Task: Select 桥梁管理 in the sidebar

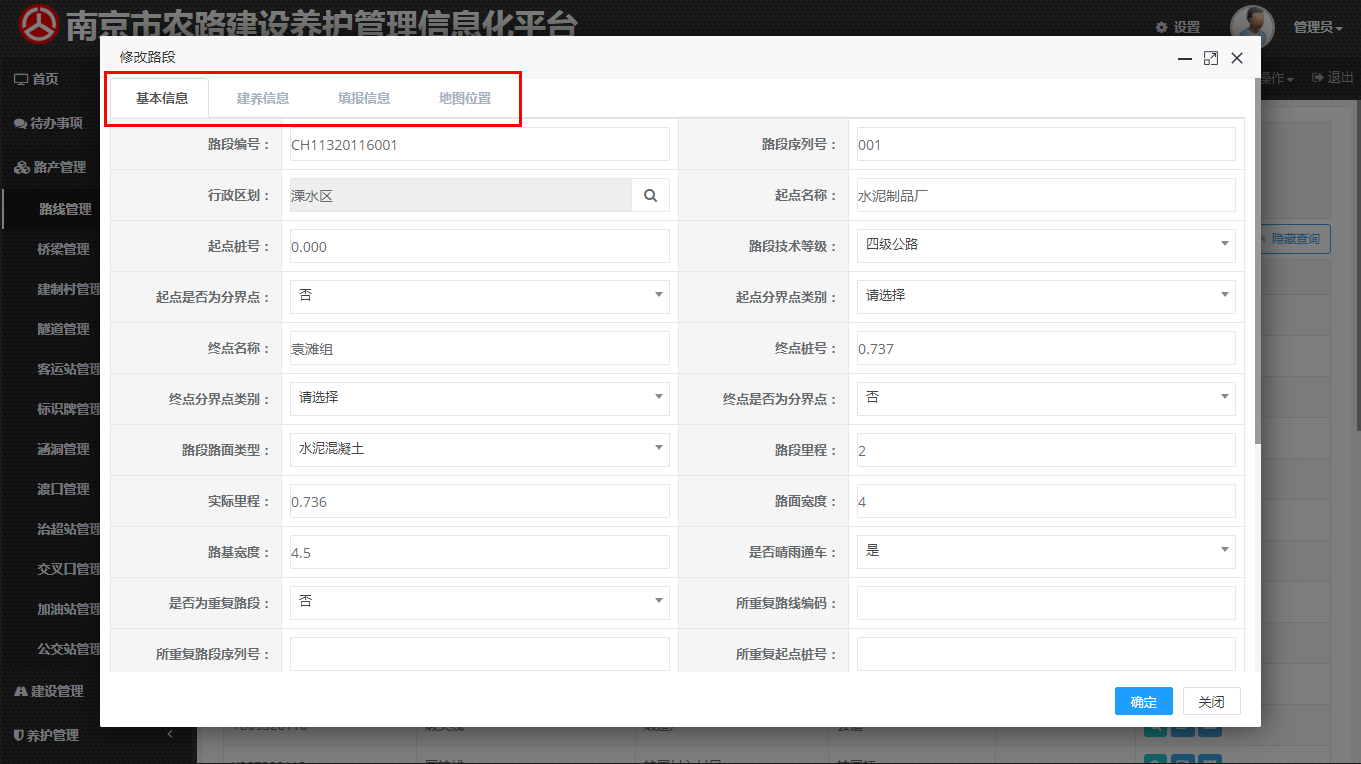Action: (63, 249)
